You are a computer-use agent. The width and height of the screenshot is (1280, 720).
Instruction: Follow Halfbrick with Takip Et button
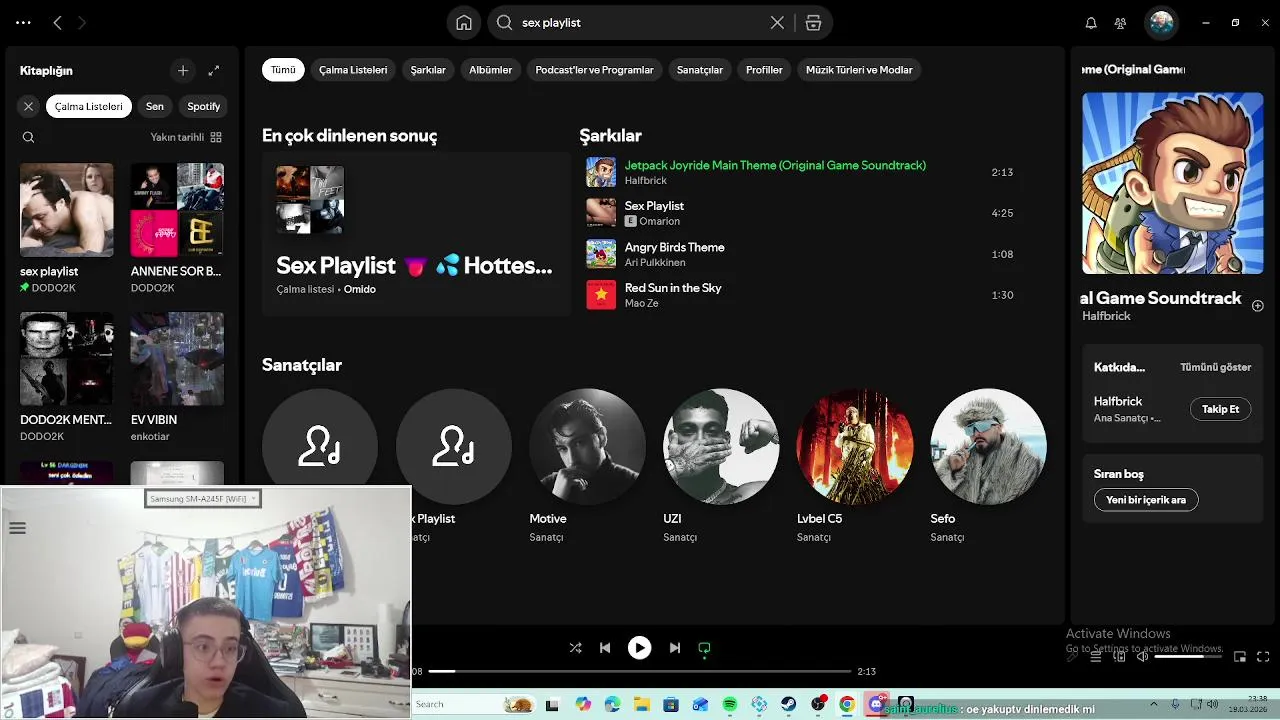[1220, 409]
